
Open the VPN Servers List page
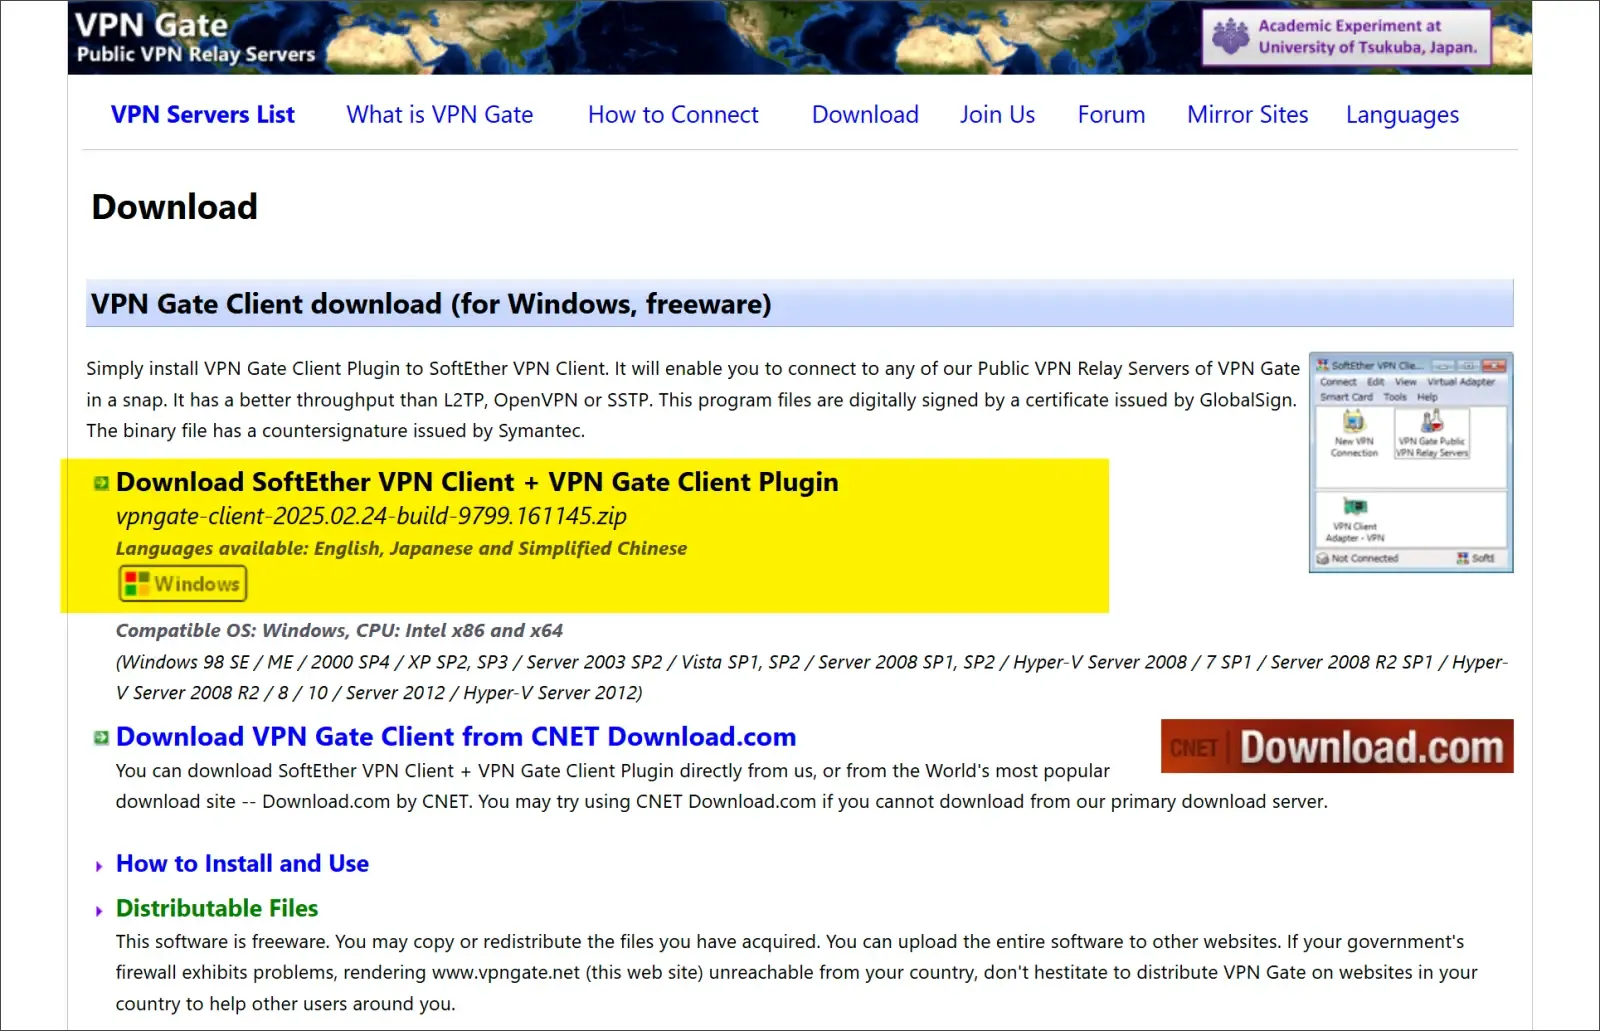202,115
